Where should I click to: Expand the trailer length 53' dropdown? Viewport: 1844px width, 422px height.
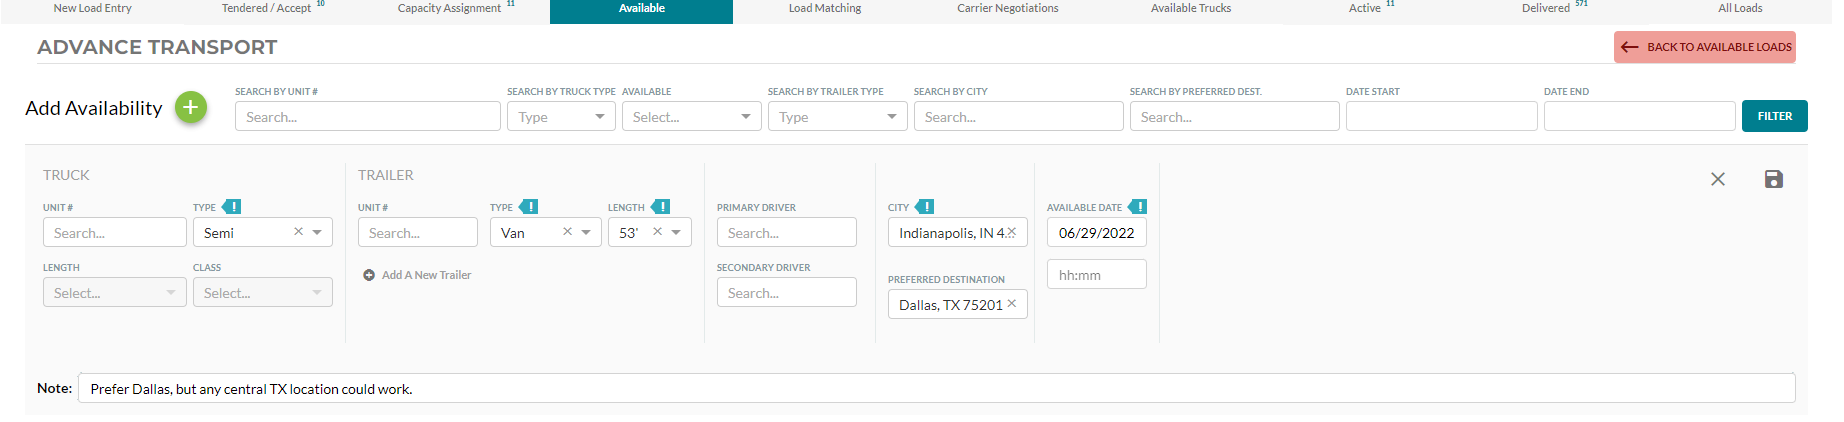pyautogui.click(x=676, y=232)
